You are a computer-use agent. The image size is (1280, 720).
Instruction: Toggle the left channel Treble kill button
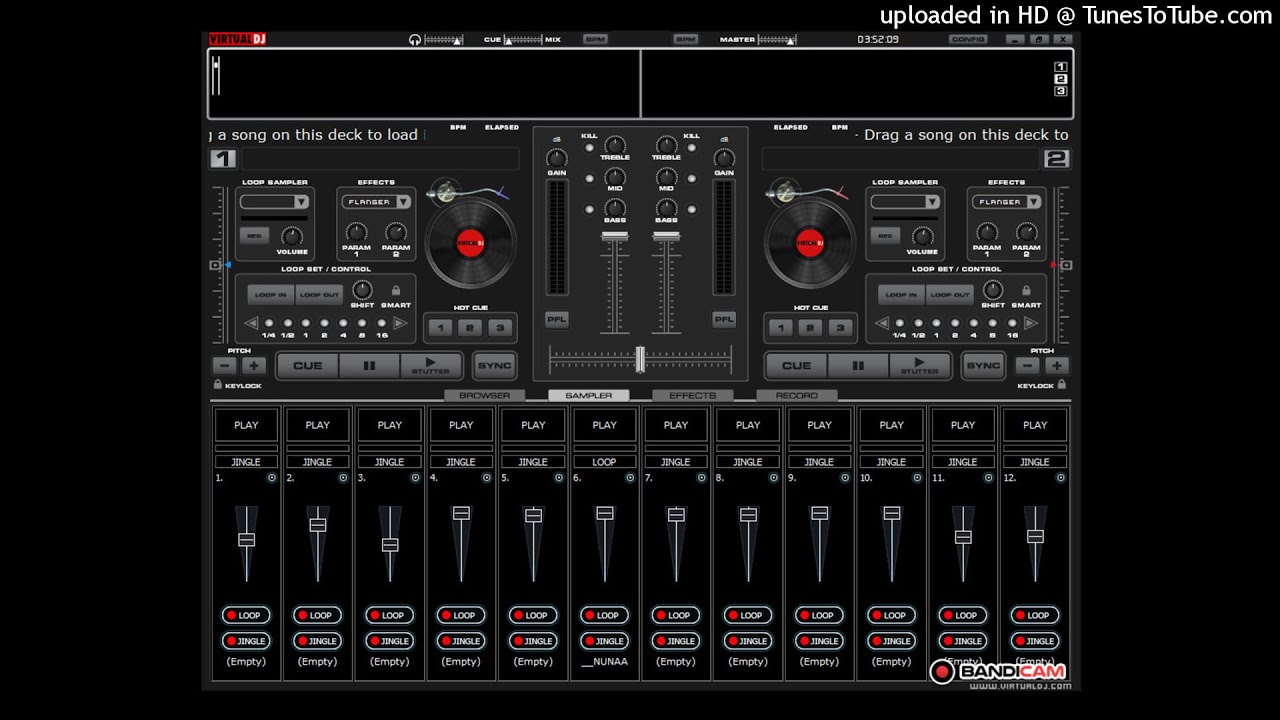589,147
